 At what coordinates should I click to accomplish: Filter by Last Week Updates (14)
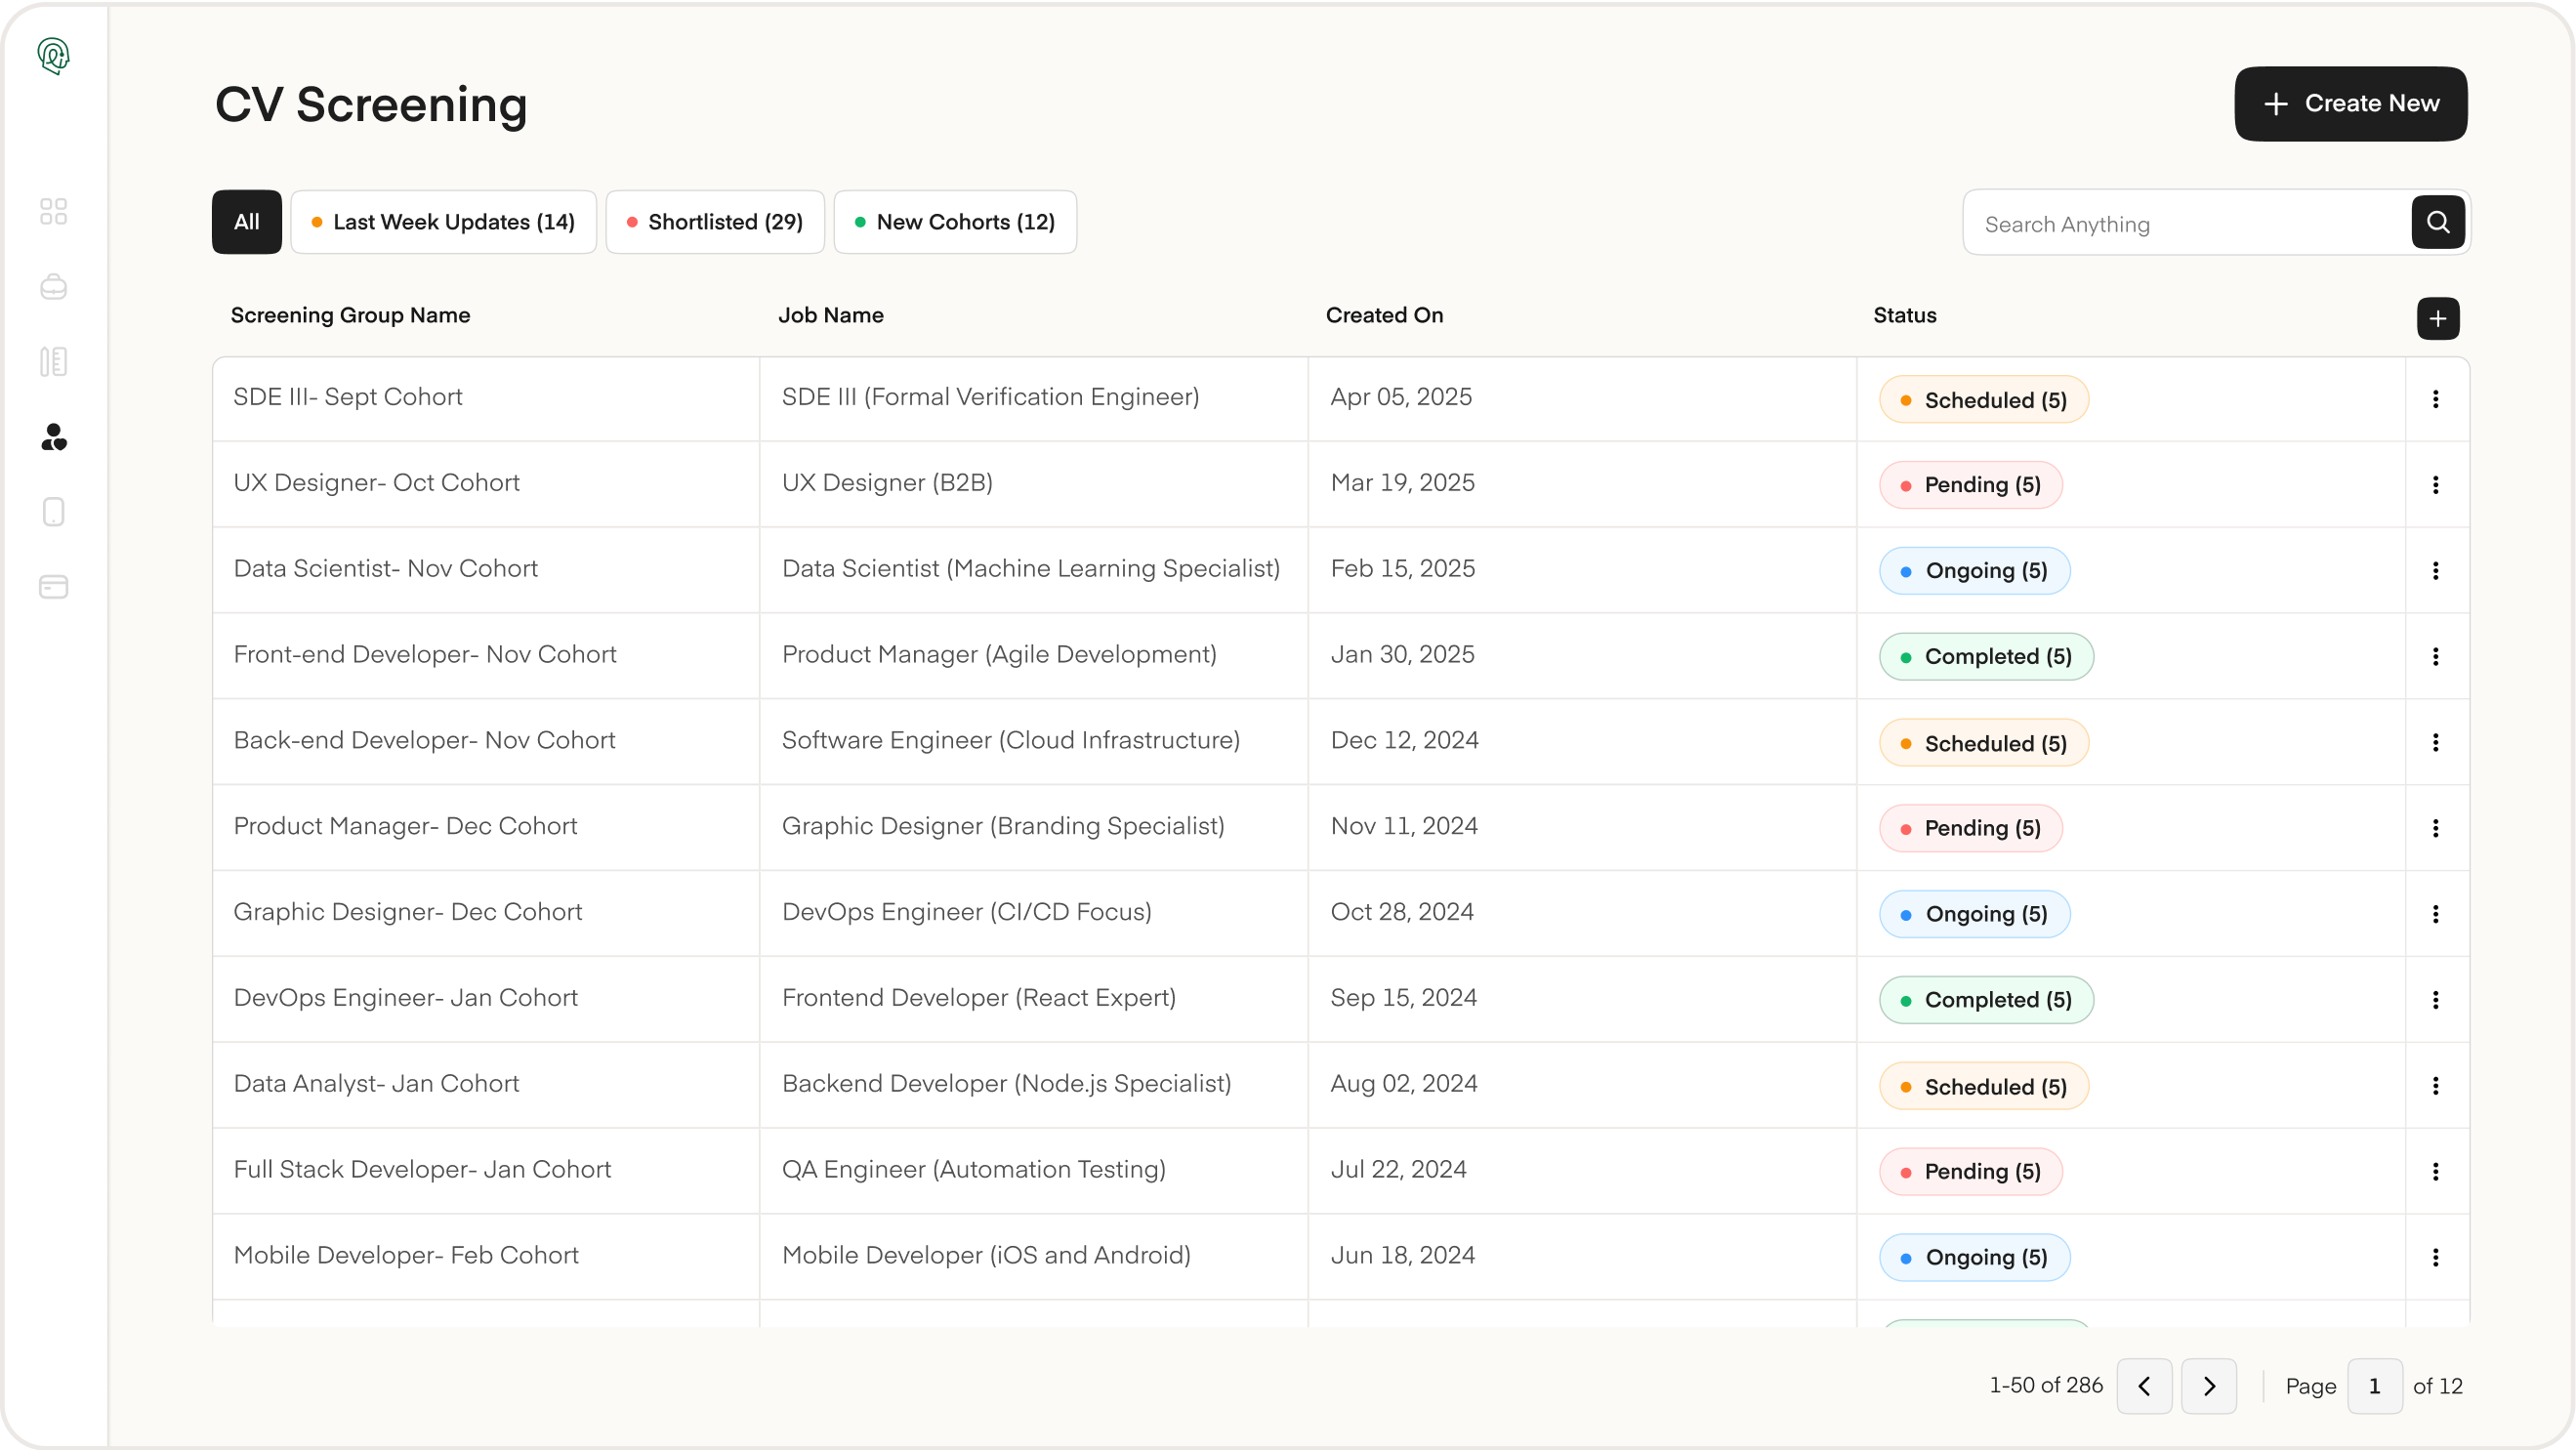click(443, 222)
